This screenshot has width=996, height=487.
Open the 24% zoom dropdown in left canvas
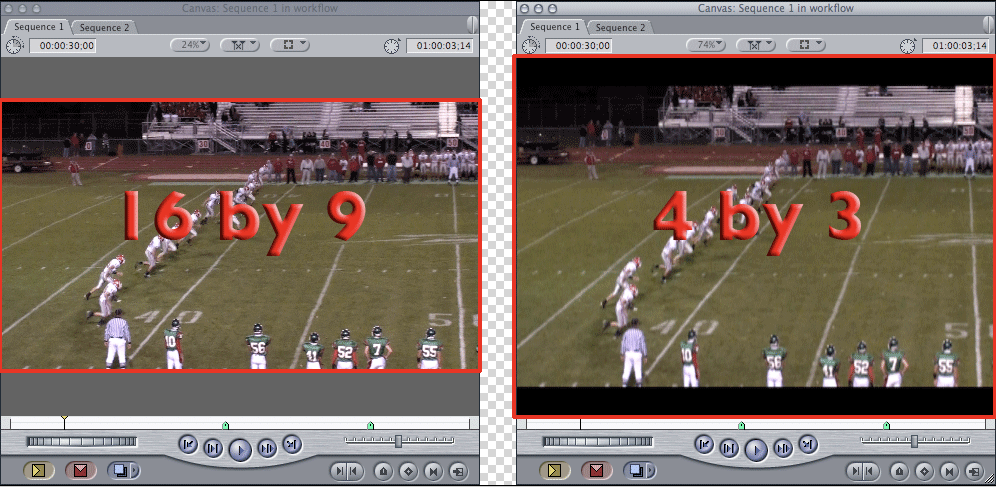[x=190, y=45]
